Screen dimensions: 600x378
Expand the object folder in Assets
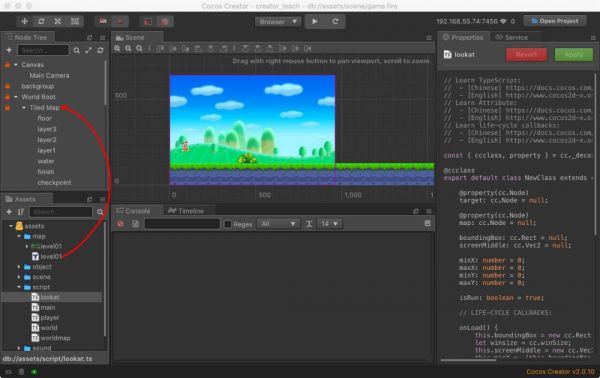coord(19,267)
